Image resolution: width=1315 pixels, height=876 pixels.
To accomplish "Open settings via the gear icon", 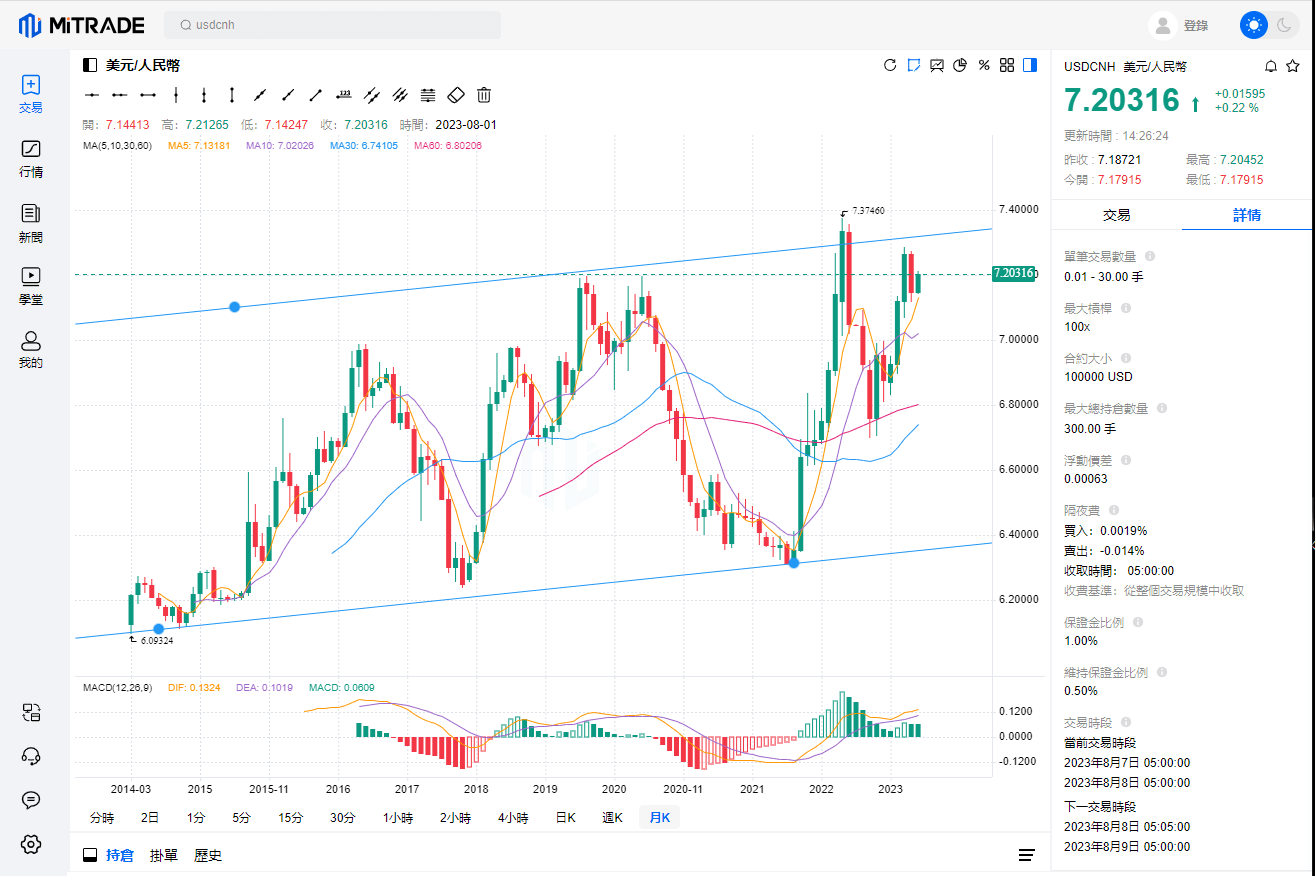I will click(x=31, y=844).
